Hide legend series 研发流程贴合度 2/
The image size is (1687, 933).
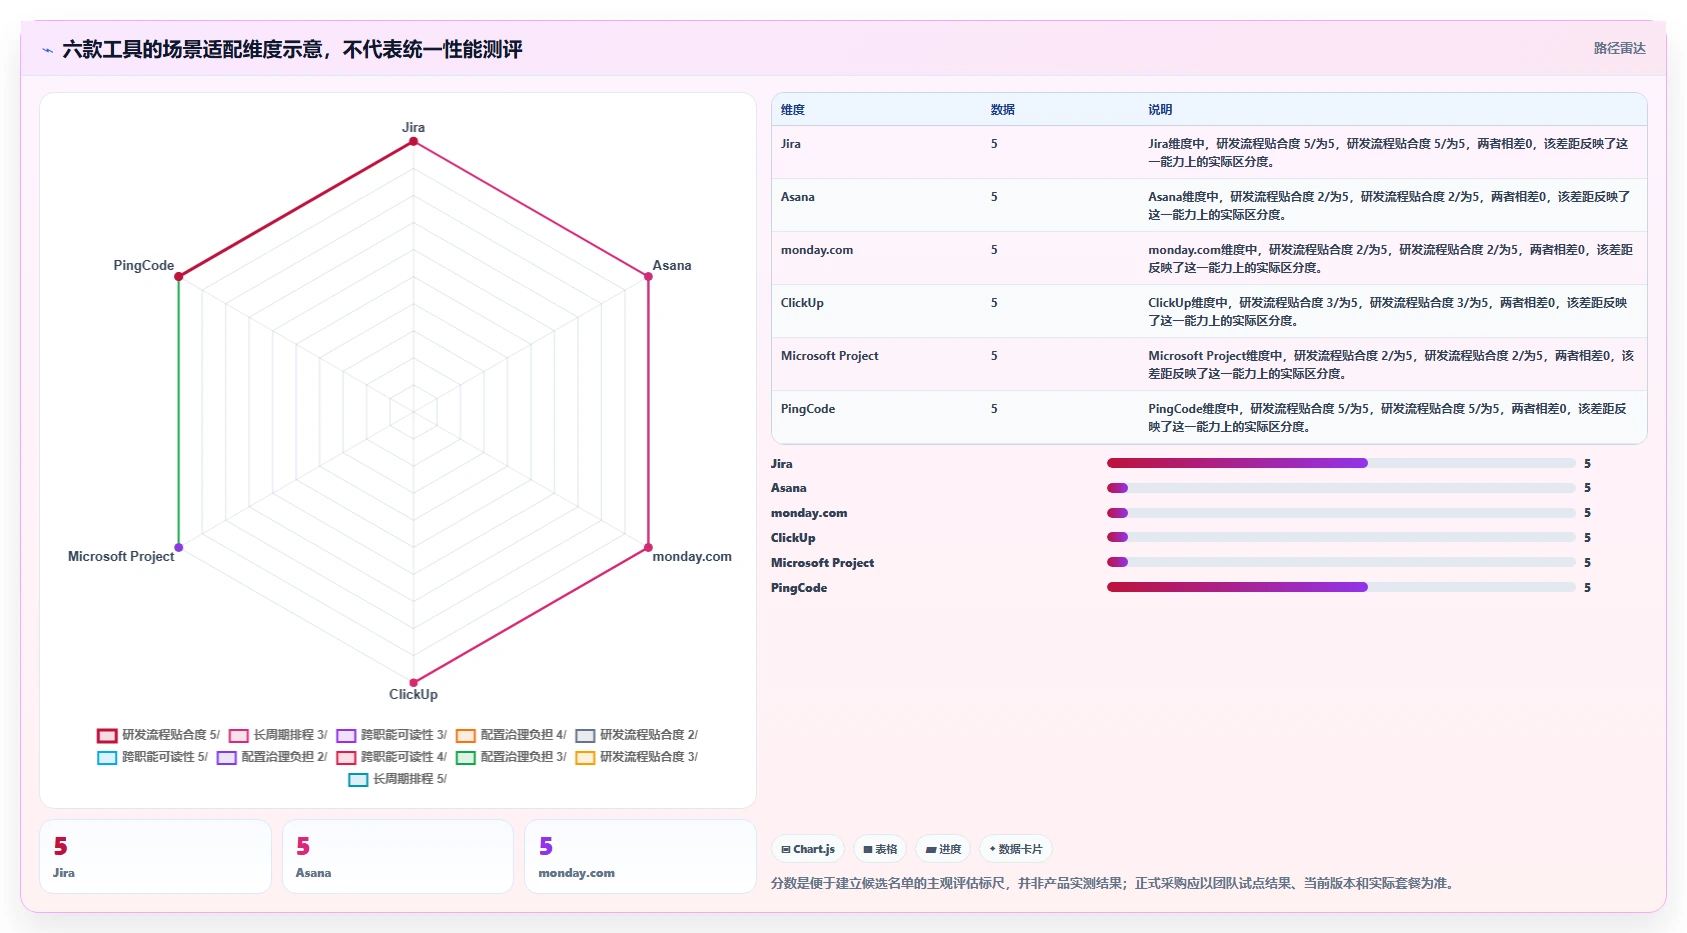tap(637, 735)
